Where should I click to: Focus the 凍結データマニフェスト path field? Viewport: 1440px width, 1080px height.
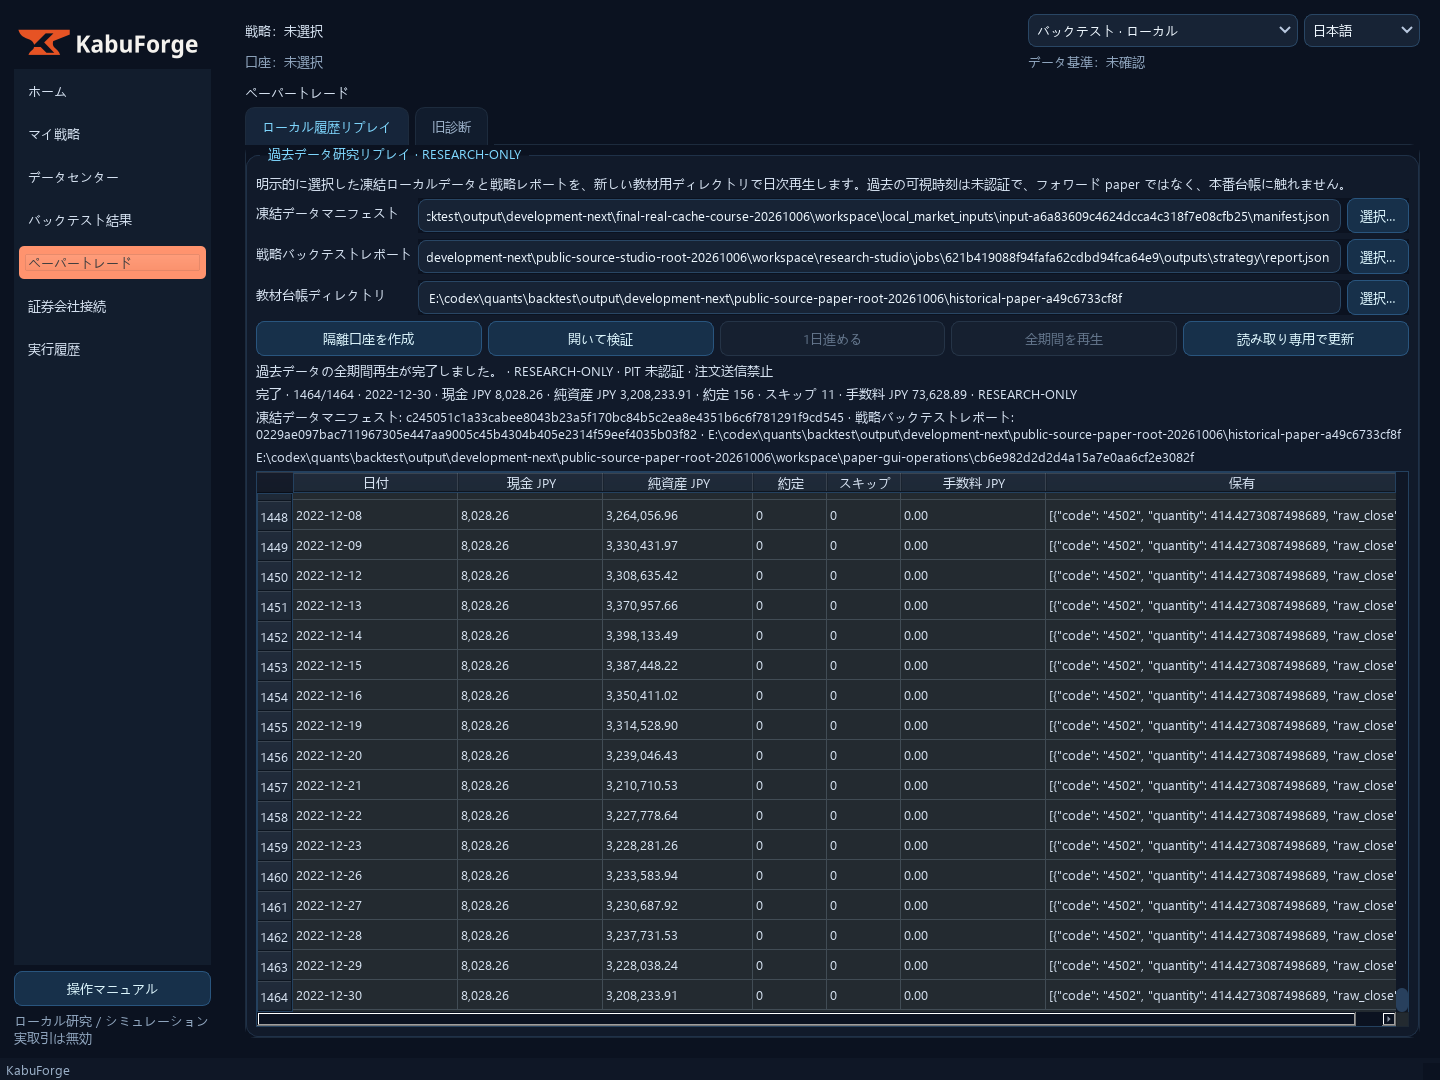pos(879,216)
